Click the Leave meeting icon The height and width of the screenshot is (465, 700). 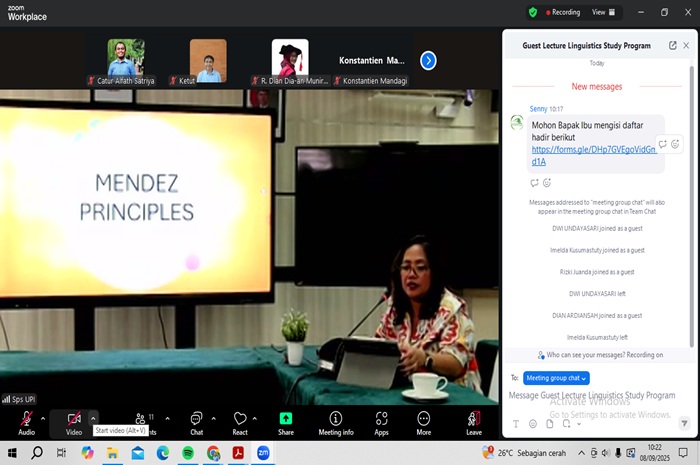pos(473,419)
